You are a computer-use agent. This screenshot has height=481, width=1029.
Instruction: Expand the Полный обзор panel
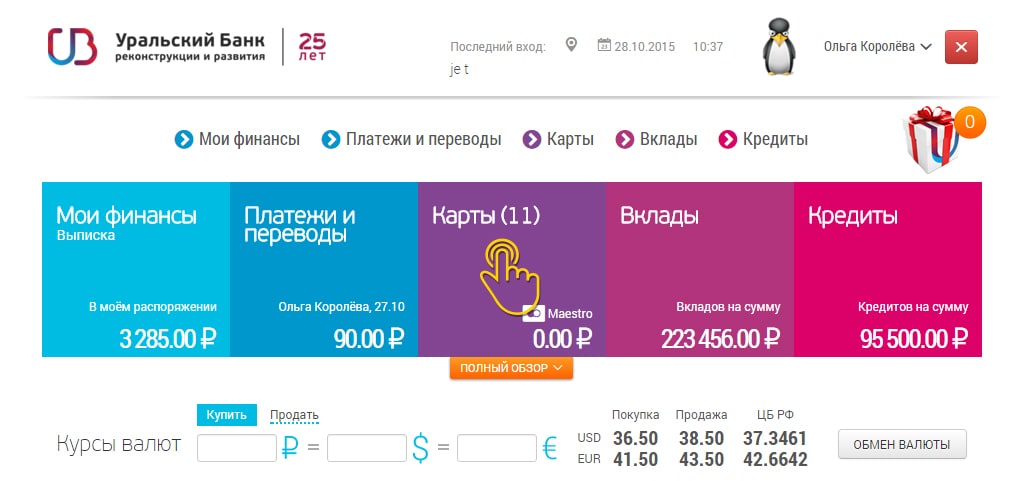click(x=511, y=368)
